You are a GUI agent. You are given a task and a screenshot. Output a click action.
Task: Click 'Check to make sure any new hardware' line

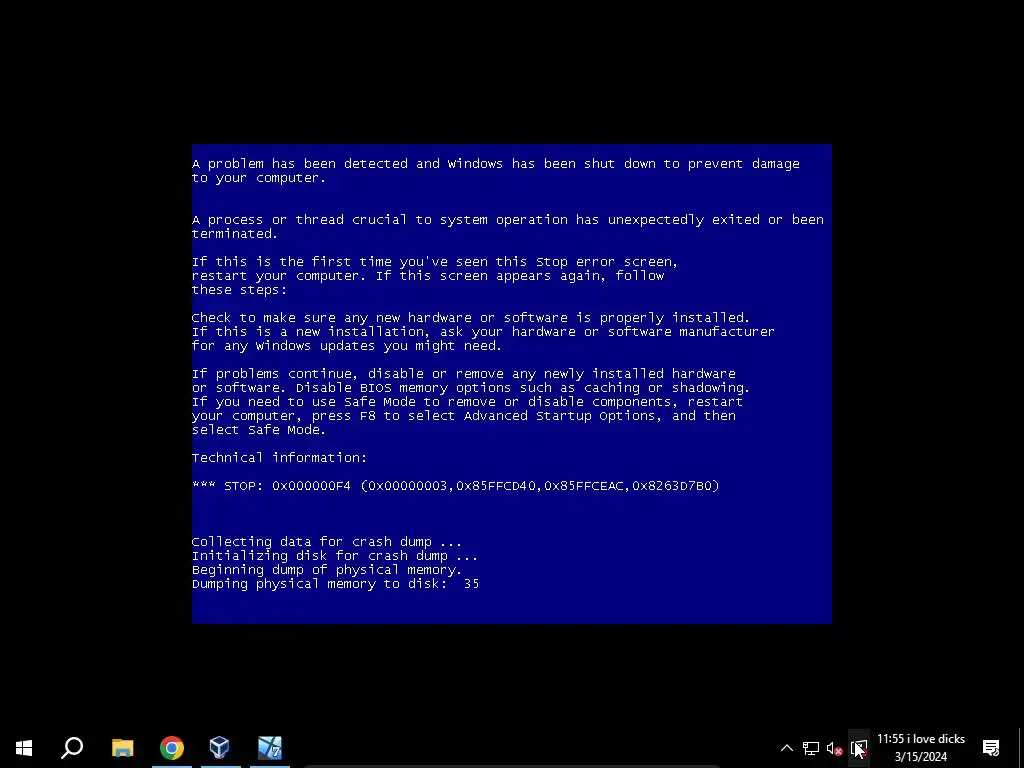pyautogui.click(x=471, y=318)
